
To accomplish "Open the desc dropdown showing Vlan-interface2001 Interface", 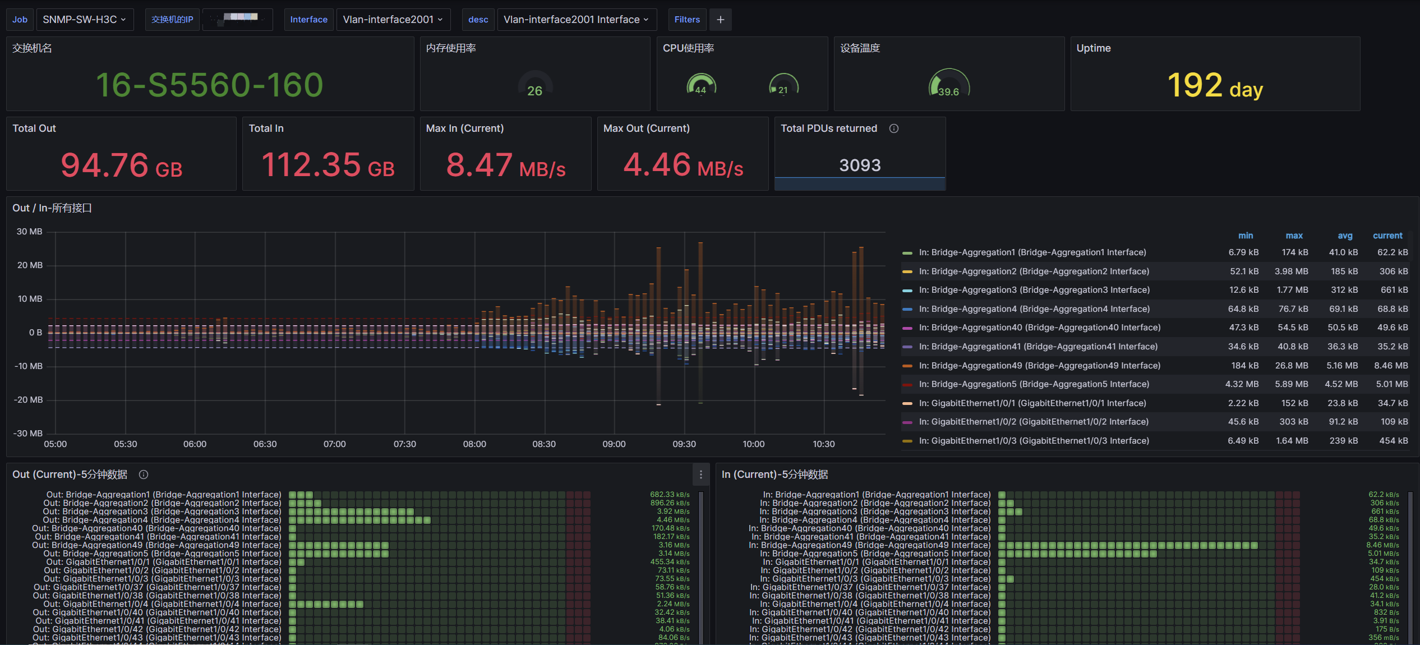I will pos(576,19).
